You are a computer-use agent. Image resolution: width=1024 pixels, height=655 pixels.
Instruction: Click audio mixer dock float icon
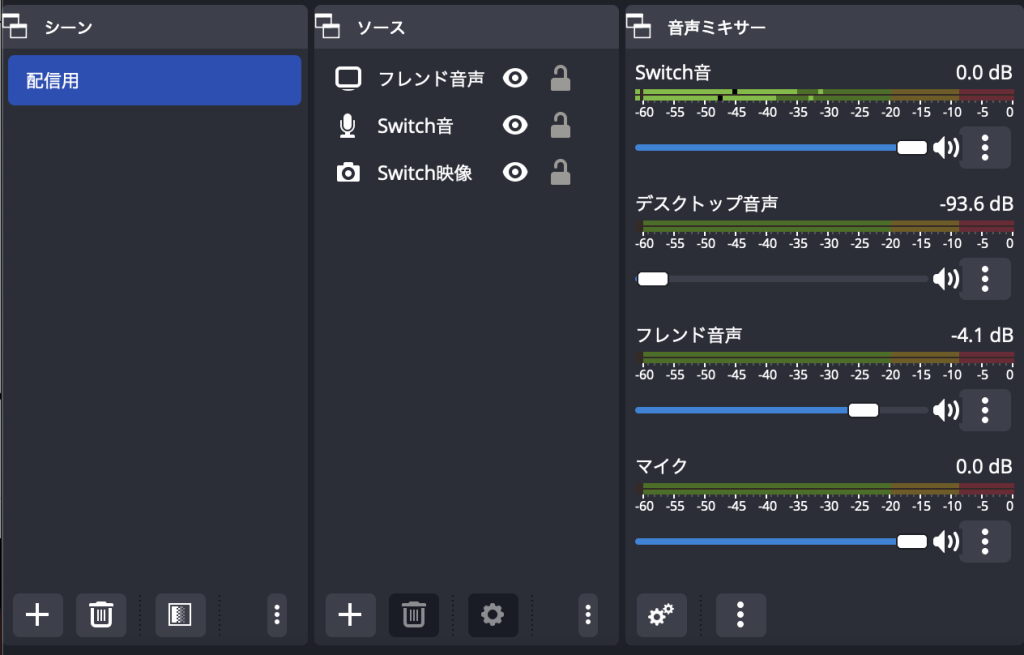pos(639,26)
